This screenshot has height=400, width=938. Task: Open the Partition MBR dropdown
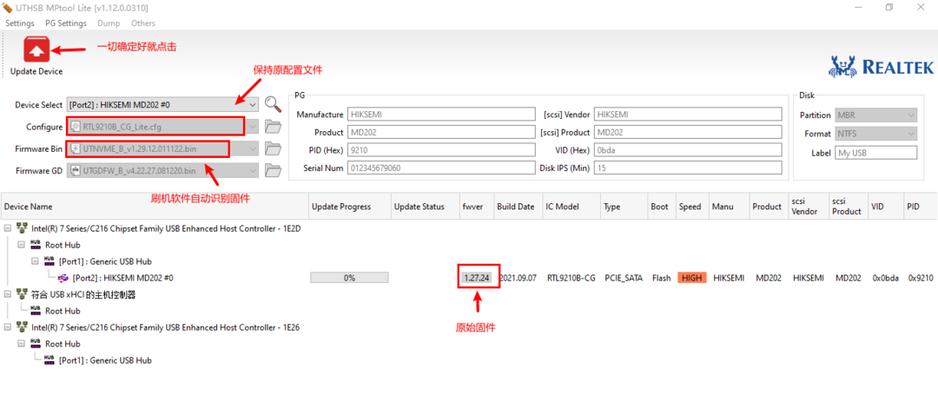(x=912, y=115)
